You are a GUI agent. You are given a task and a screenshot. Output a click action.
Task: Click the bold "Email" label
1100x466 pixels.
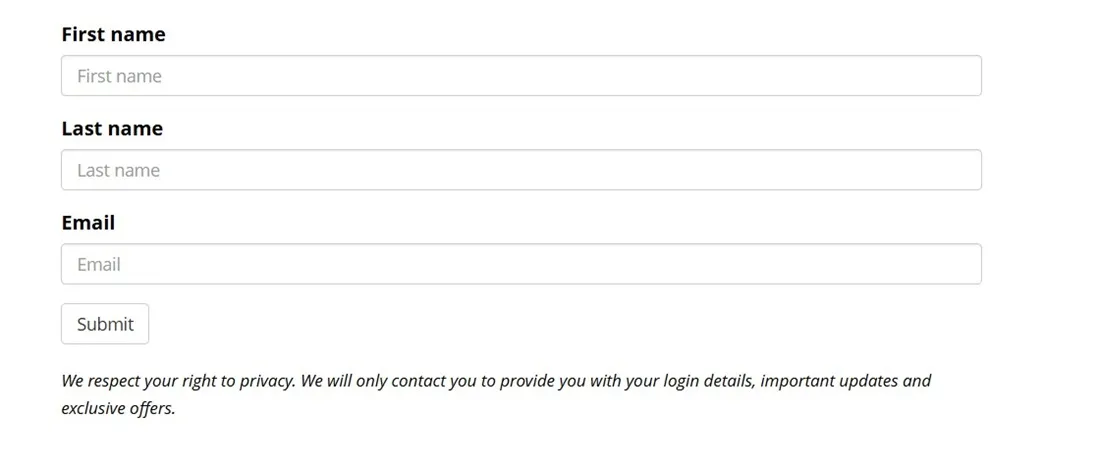click(88, 223)
